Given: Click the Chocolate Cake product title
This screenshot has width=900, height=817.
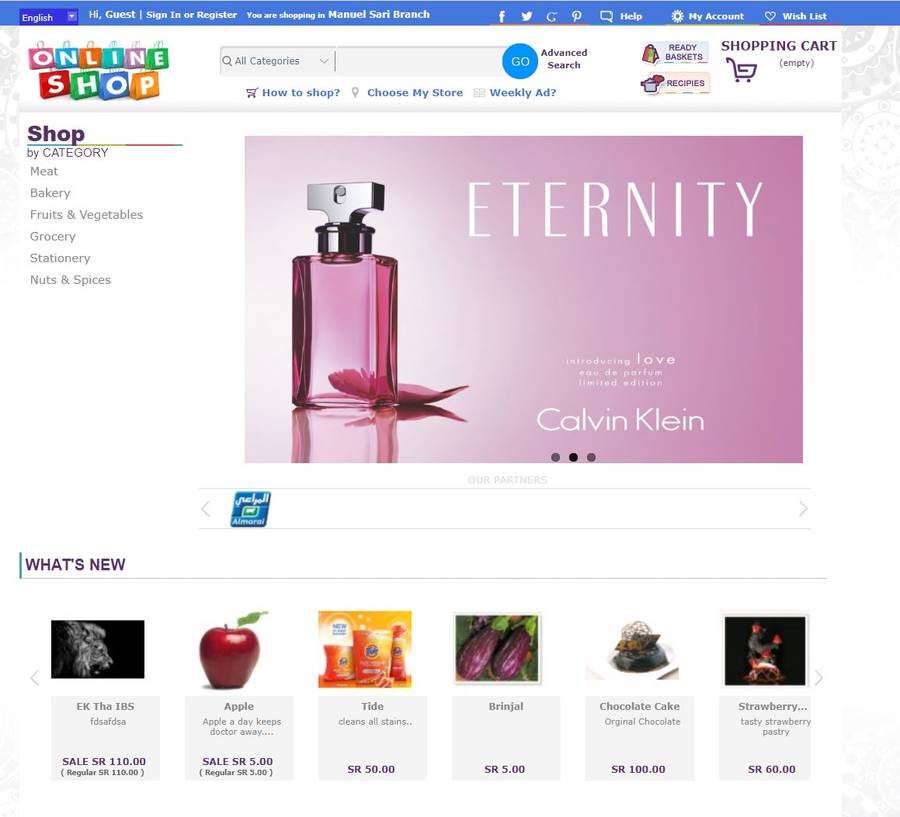Looking at the screenshot, I should (x=639, y=706).
